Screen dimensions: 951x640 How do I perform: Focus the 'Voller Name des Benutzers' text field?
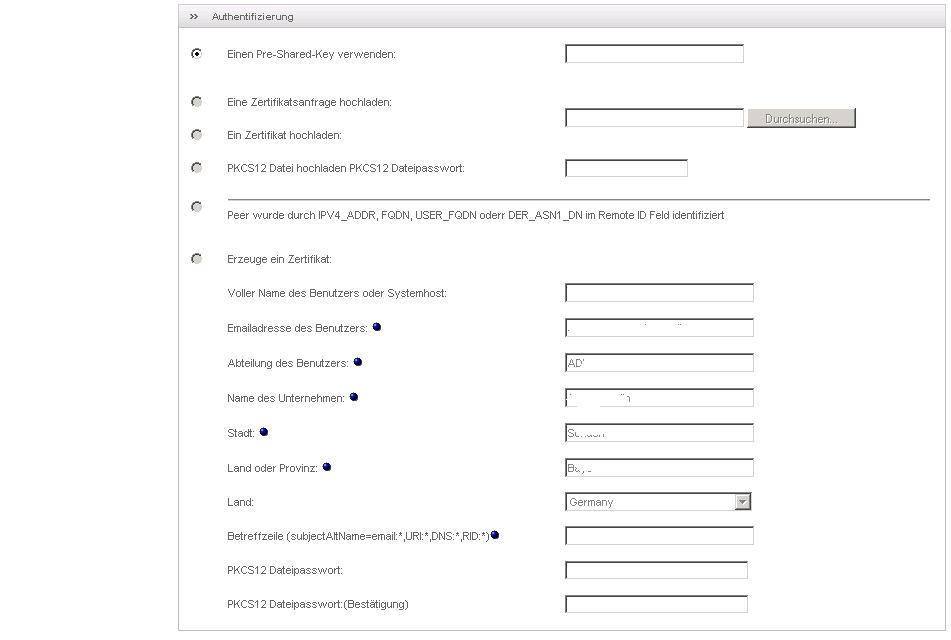coord(659,293)
